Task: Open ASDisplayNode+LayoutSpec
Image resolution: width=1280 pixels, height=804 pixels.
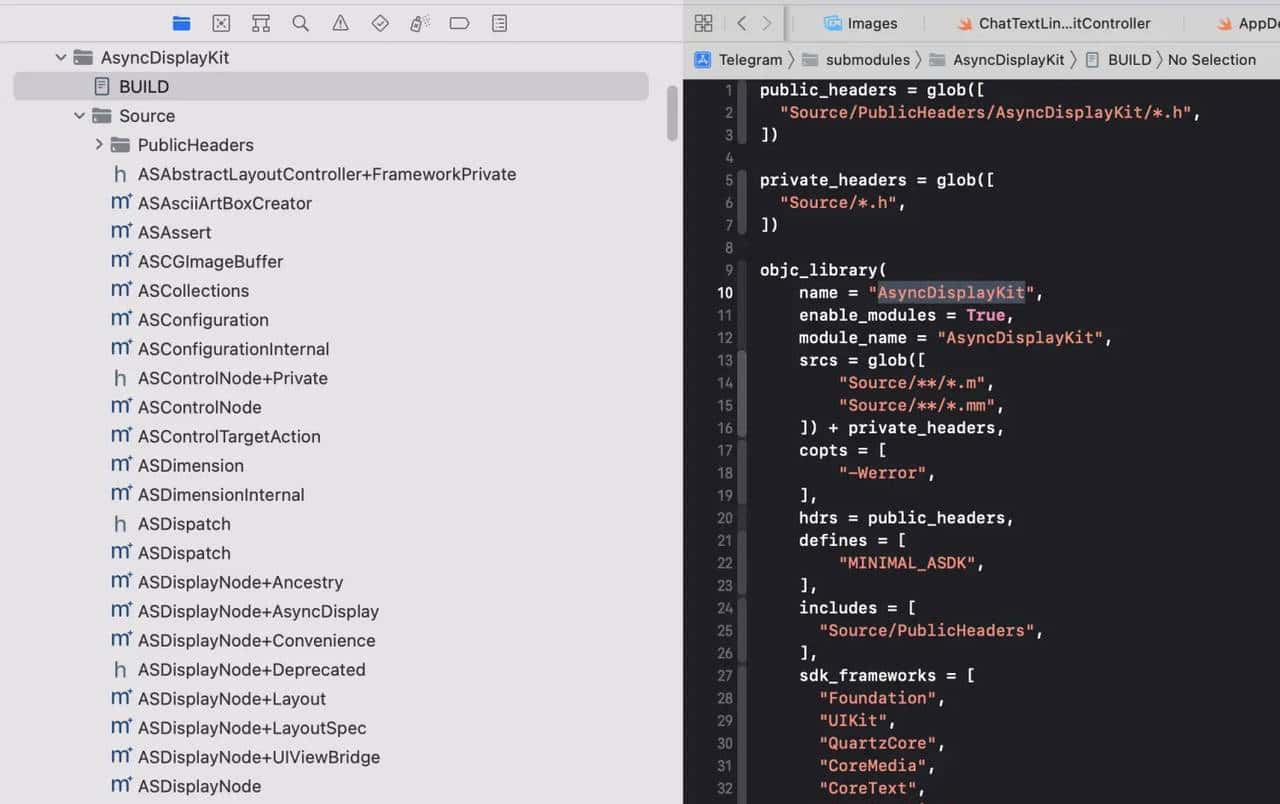Action: click(x=252, y=728)
